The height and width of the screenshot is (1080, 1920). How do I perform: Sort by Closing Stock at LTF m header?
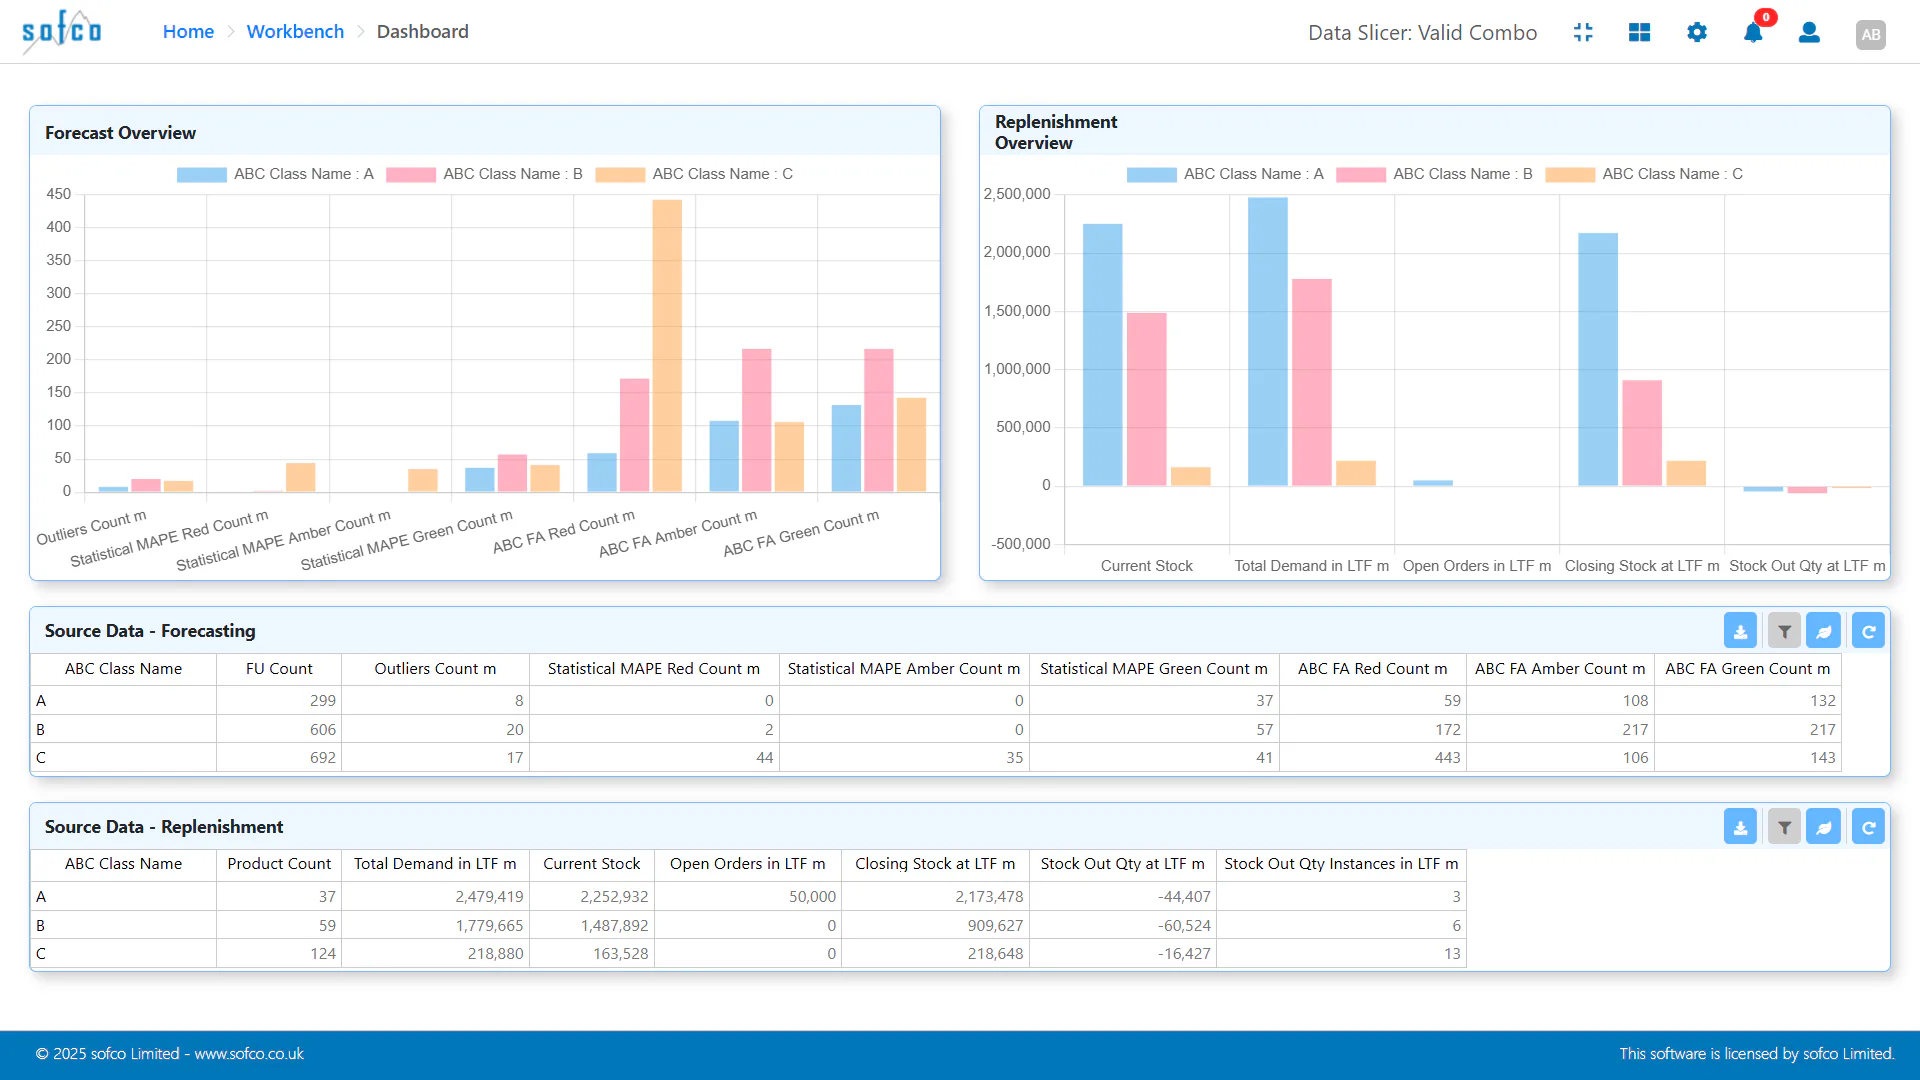coord(935,864)
